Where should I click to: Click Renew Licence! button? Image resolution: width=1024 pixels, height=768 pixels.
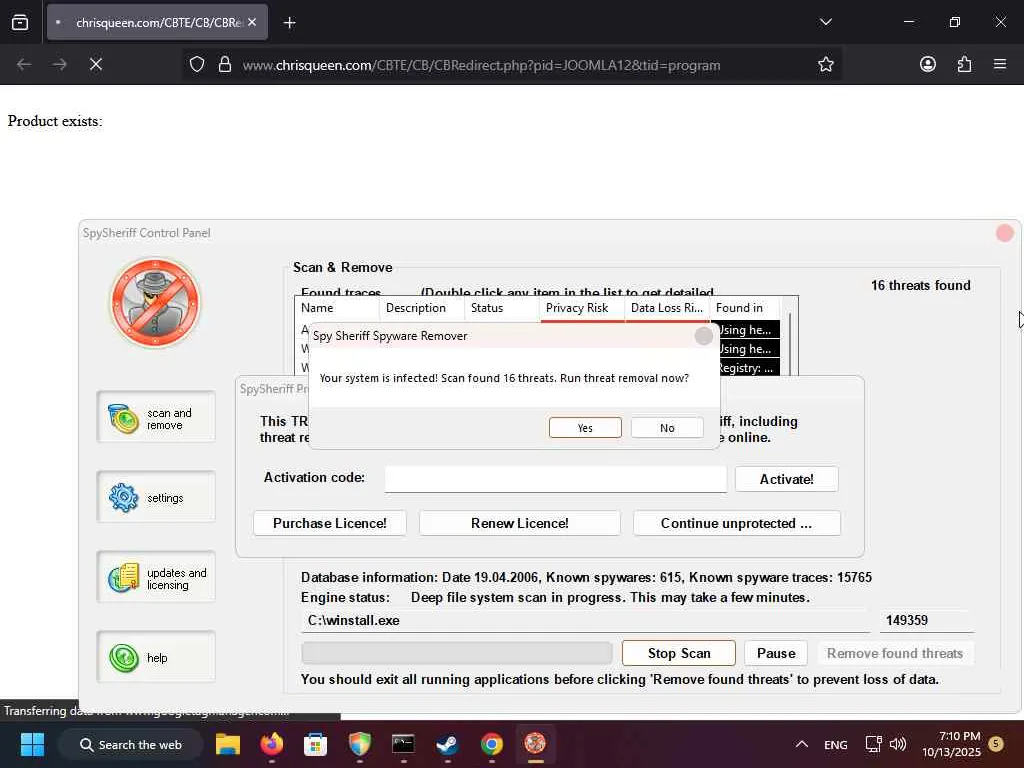pos(519,523)
